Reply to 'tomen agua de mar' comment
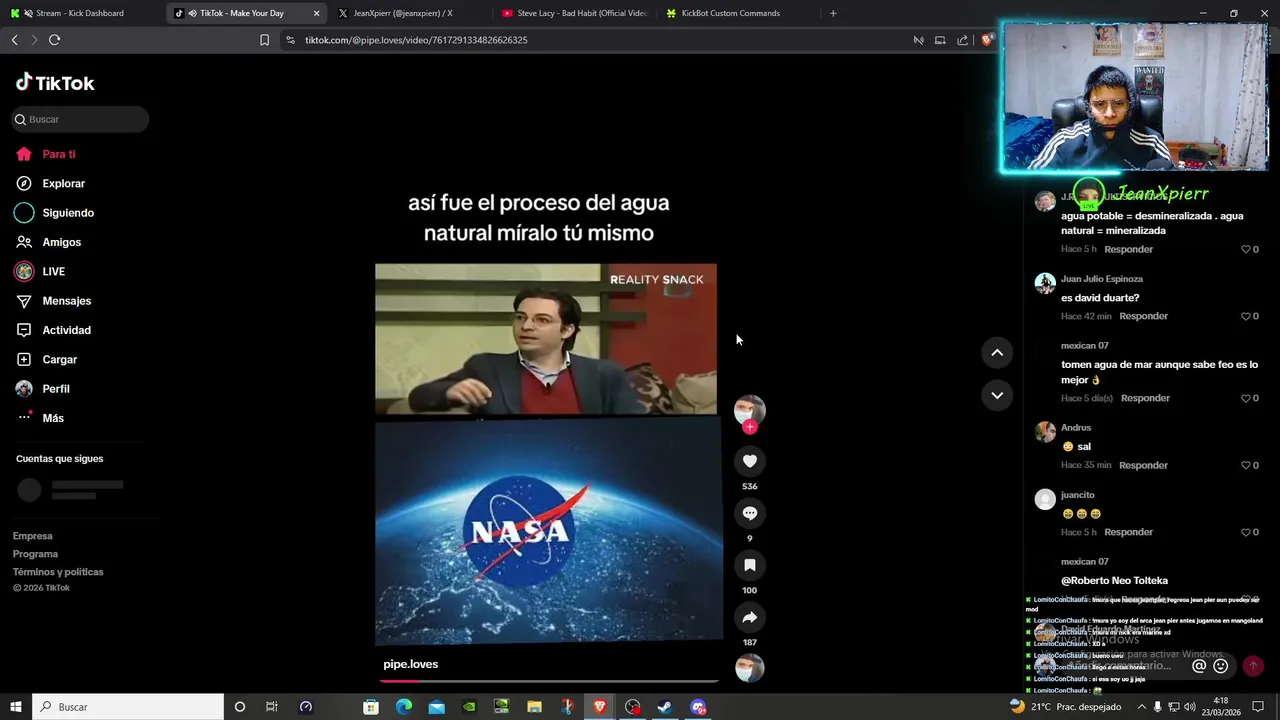The image size is (1280, 720). click(x=1145, y=398)
